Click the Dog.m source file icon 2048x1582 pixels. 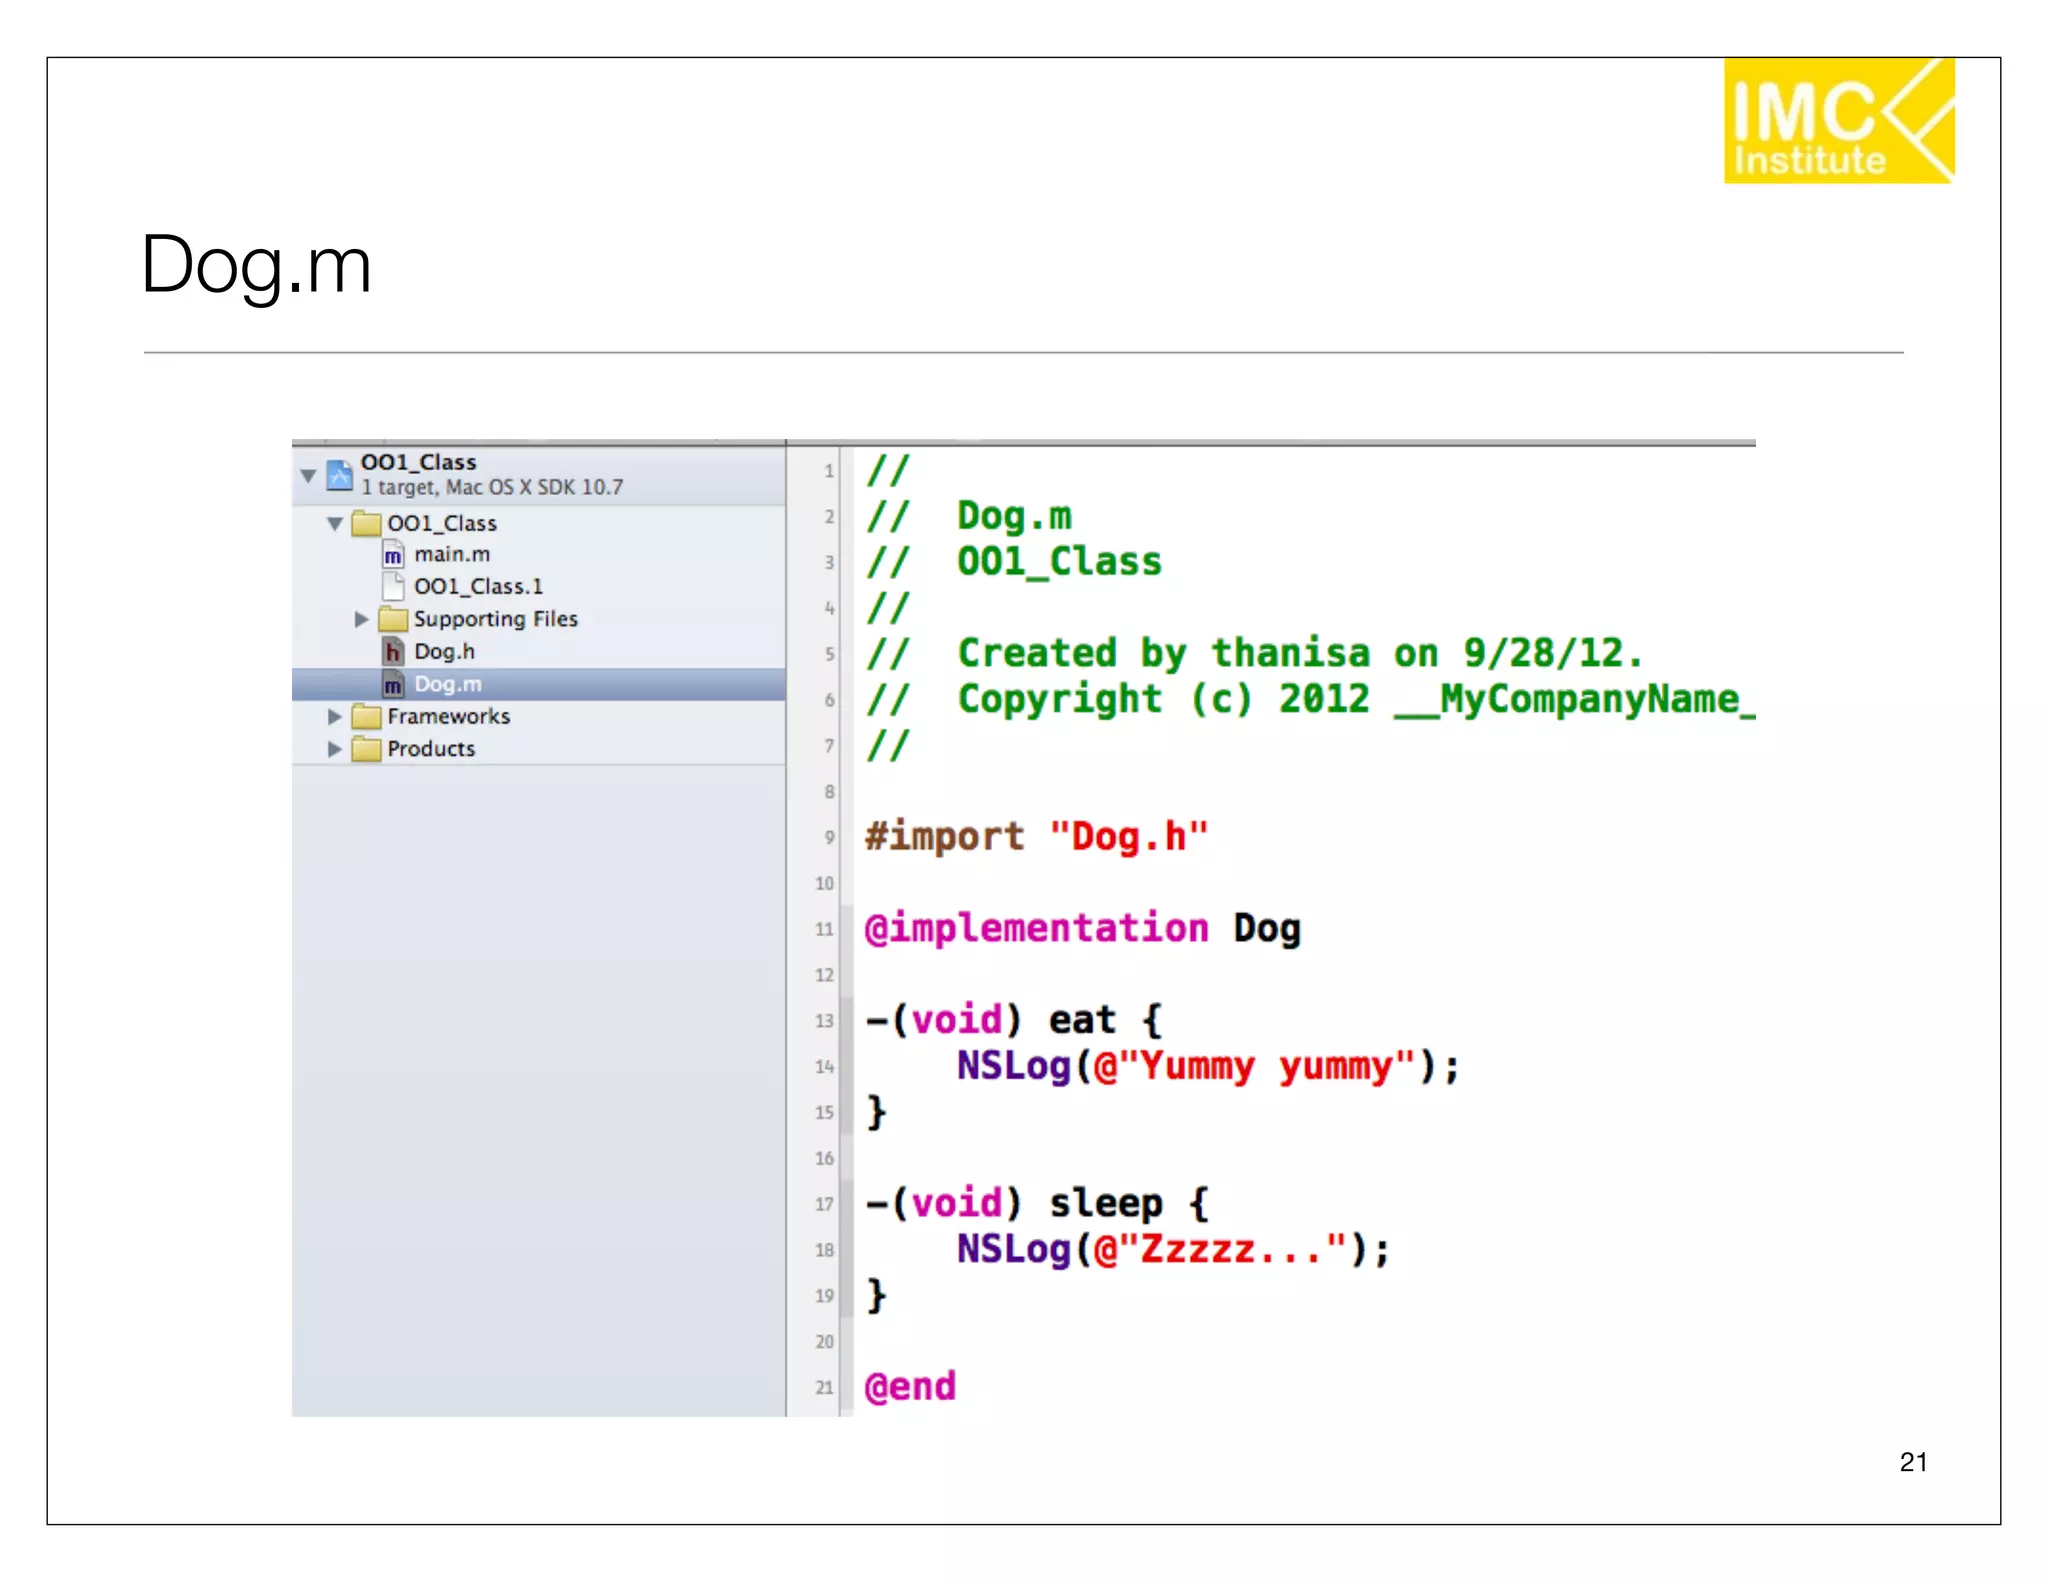coord(393,685)
